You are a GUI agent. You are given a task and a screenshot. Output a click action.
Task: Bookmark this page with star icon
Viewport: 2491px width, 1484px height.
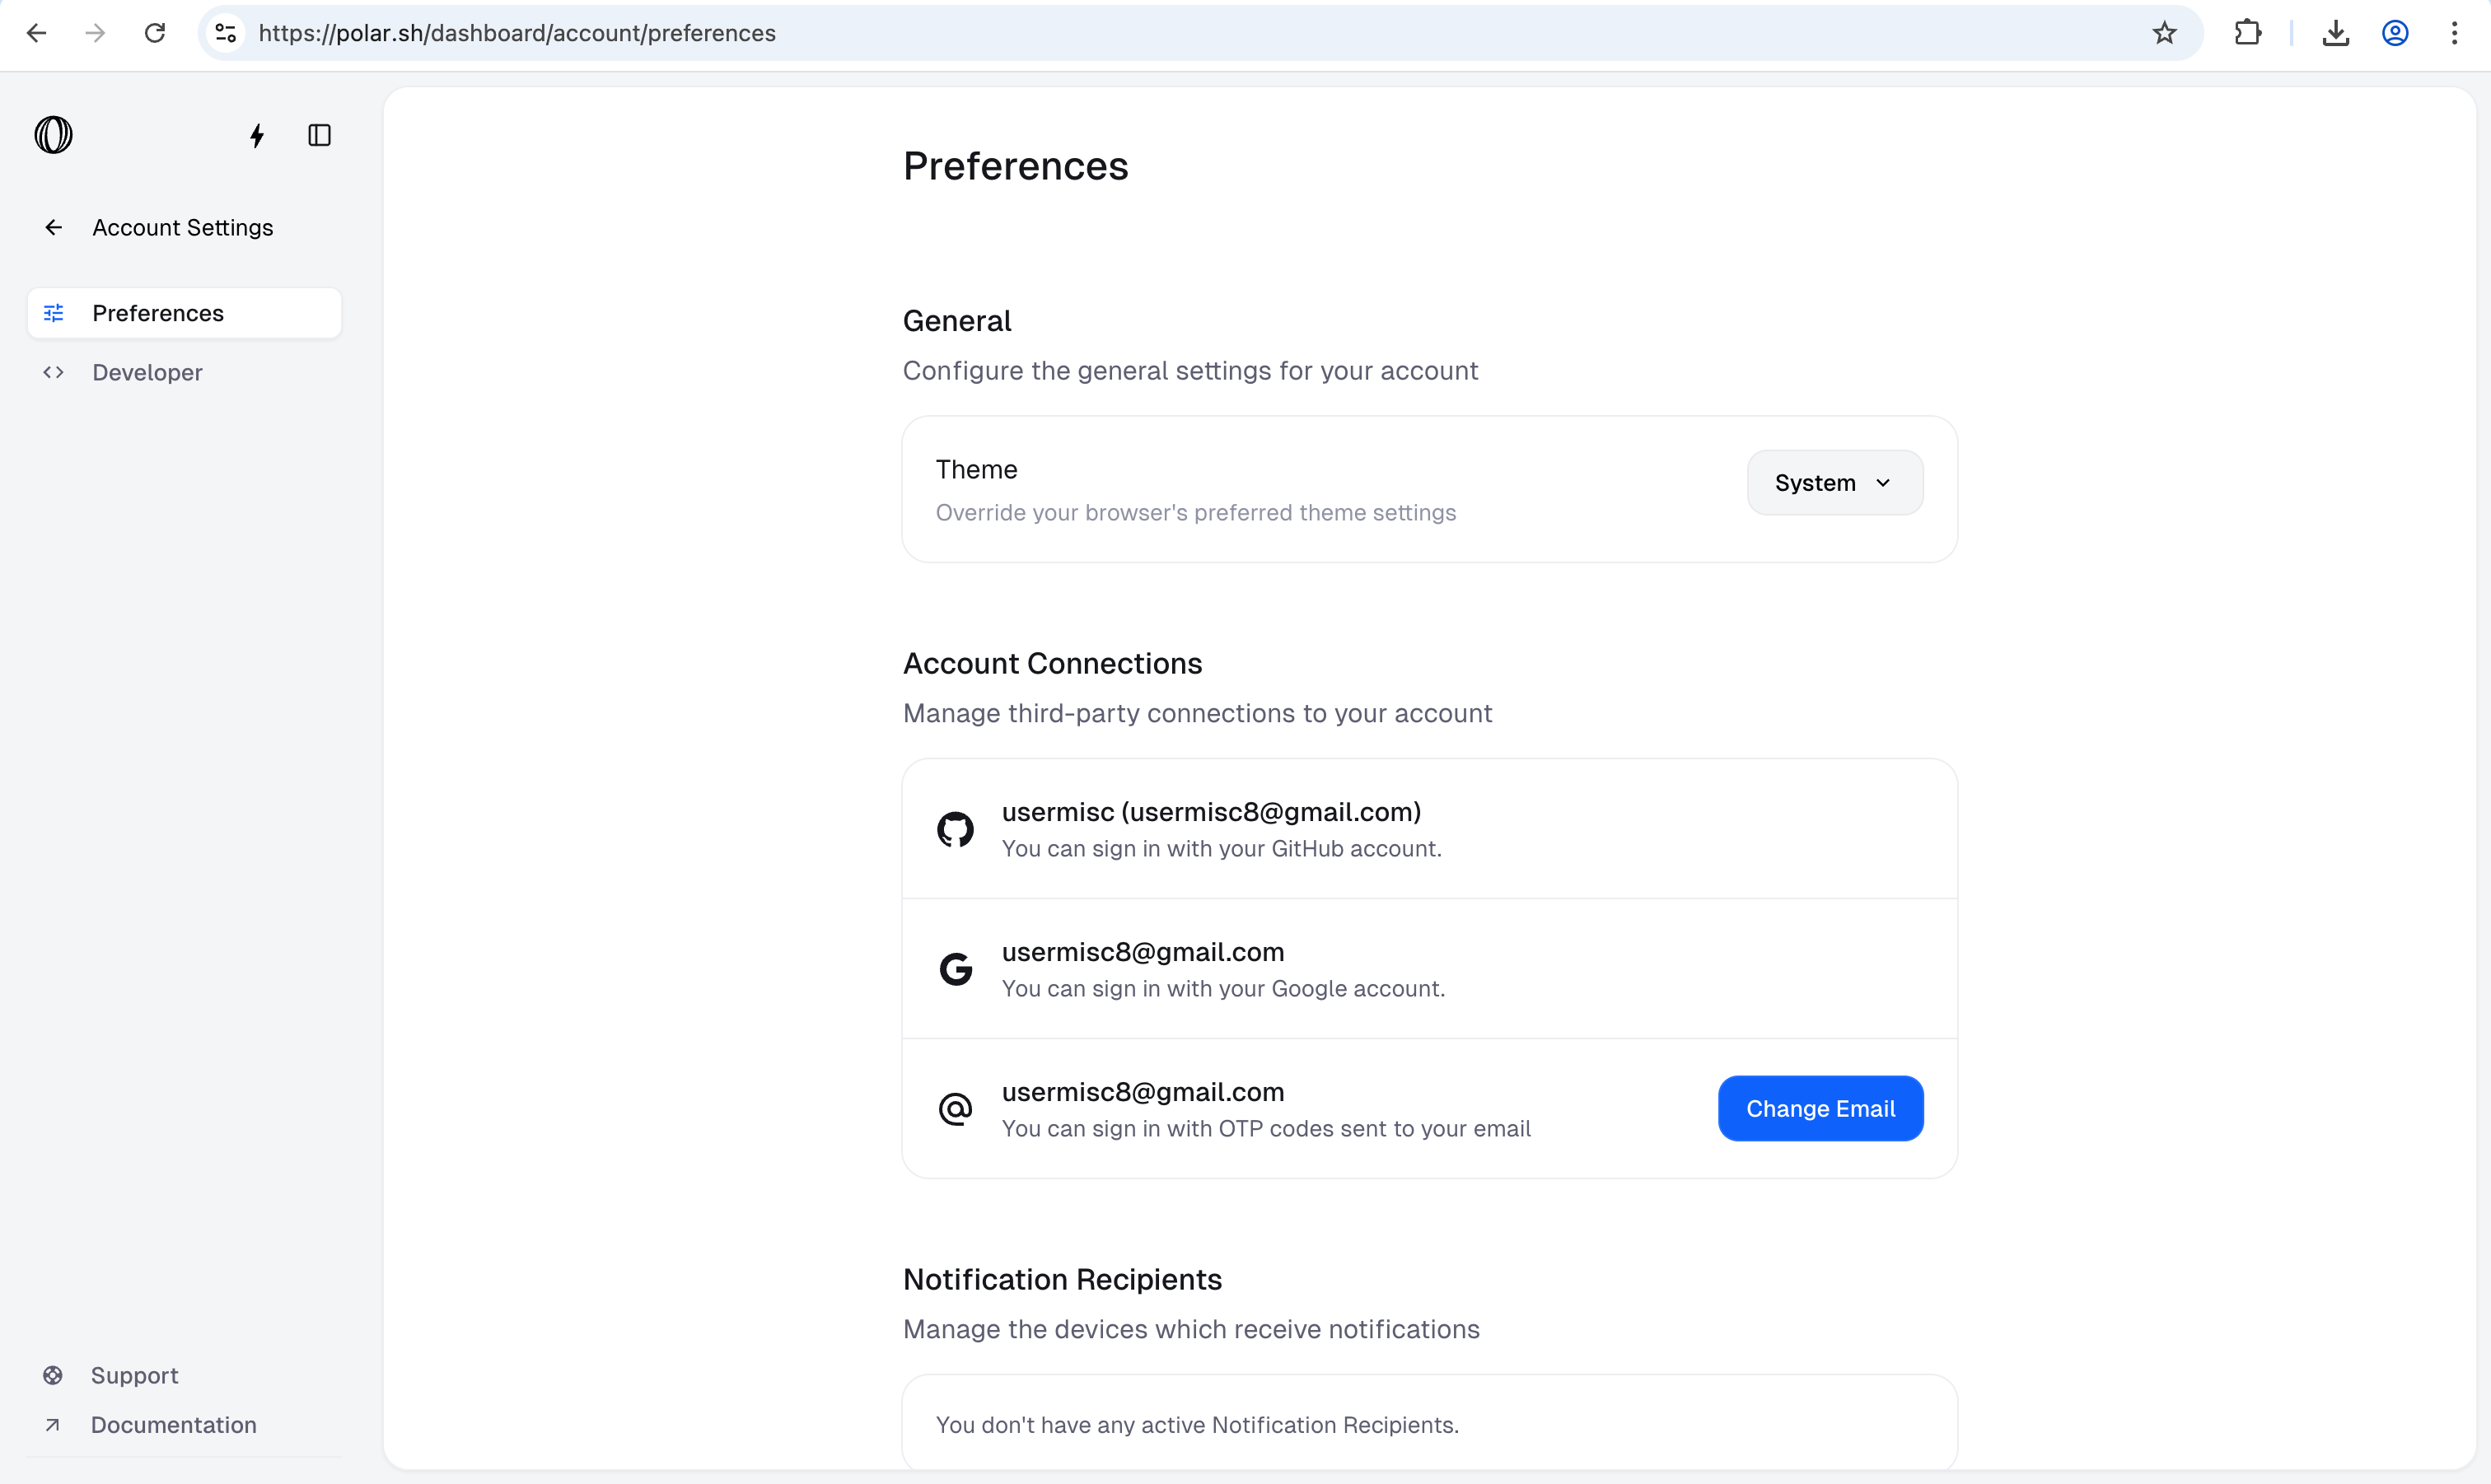[2164, 33]
